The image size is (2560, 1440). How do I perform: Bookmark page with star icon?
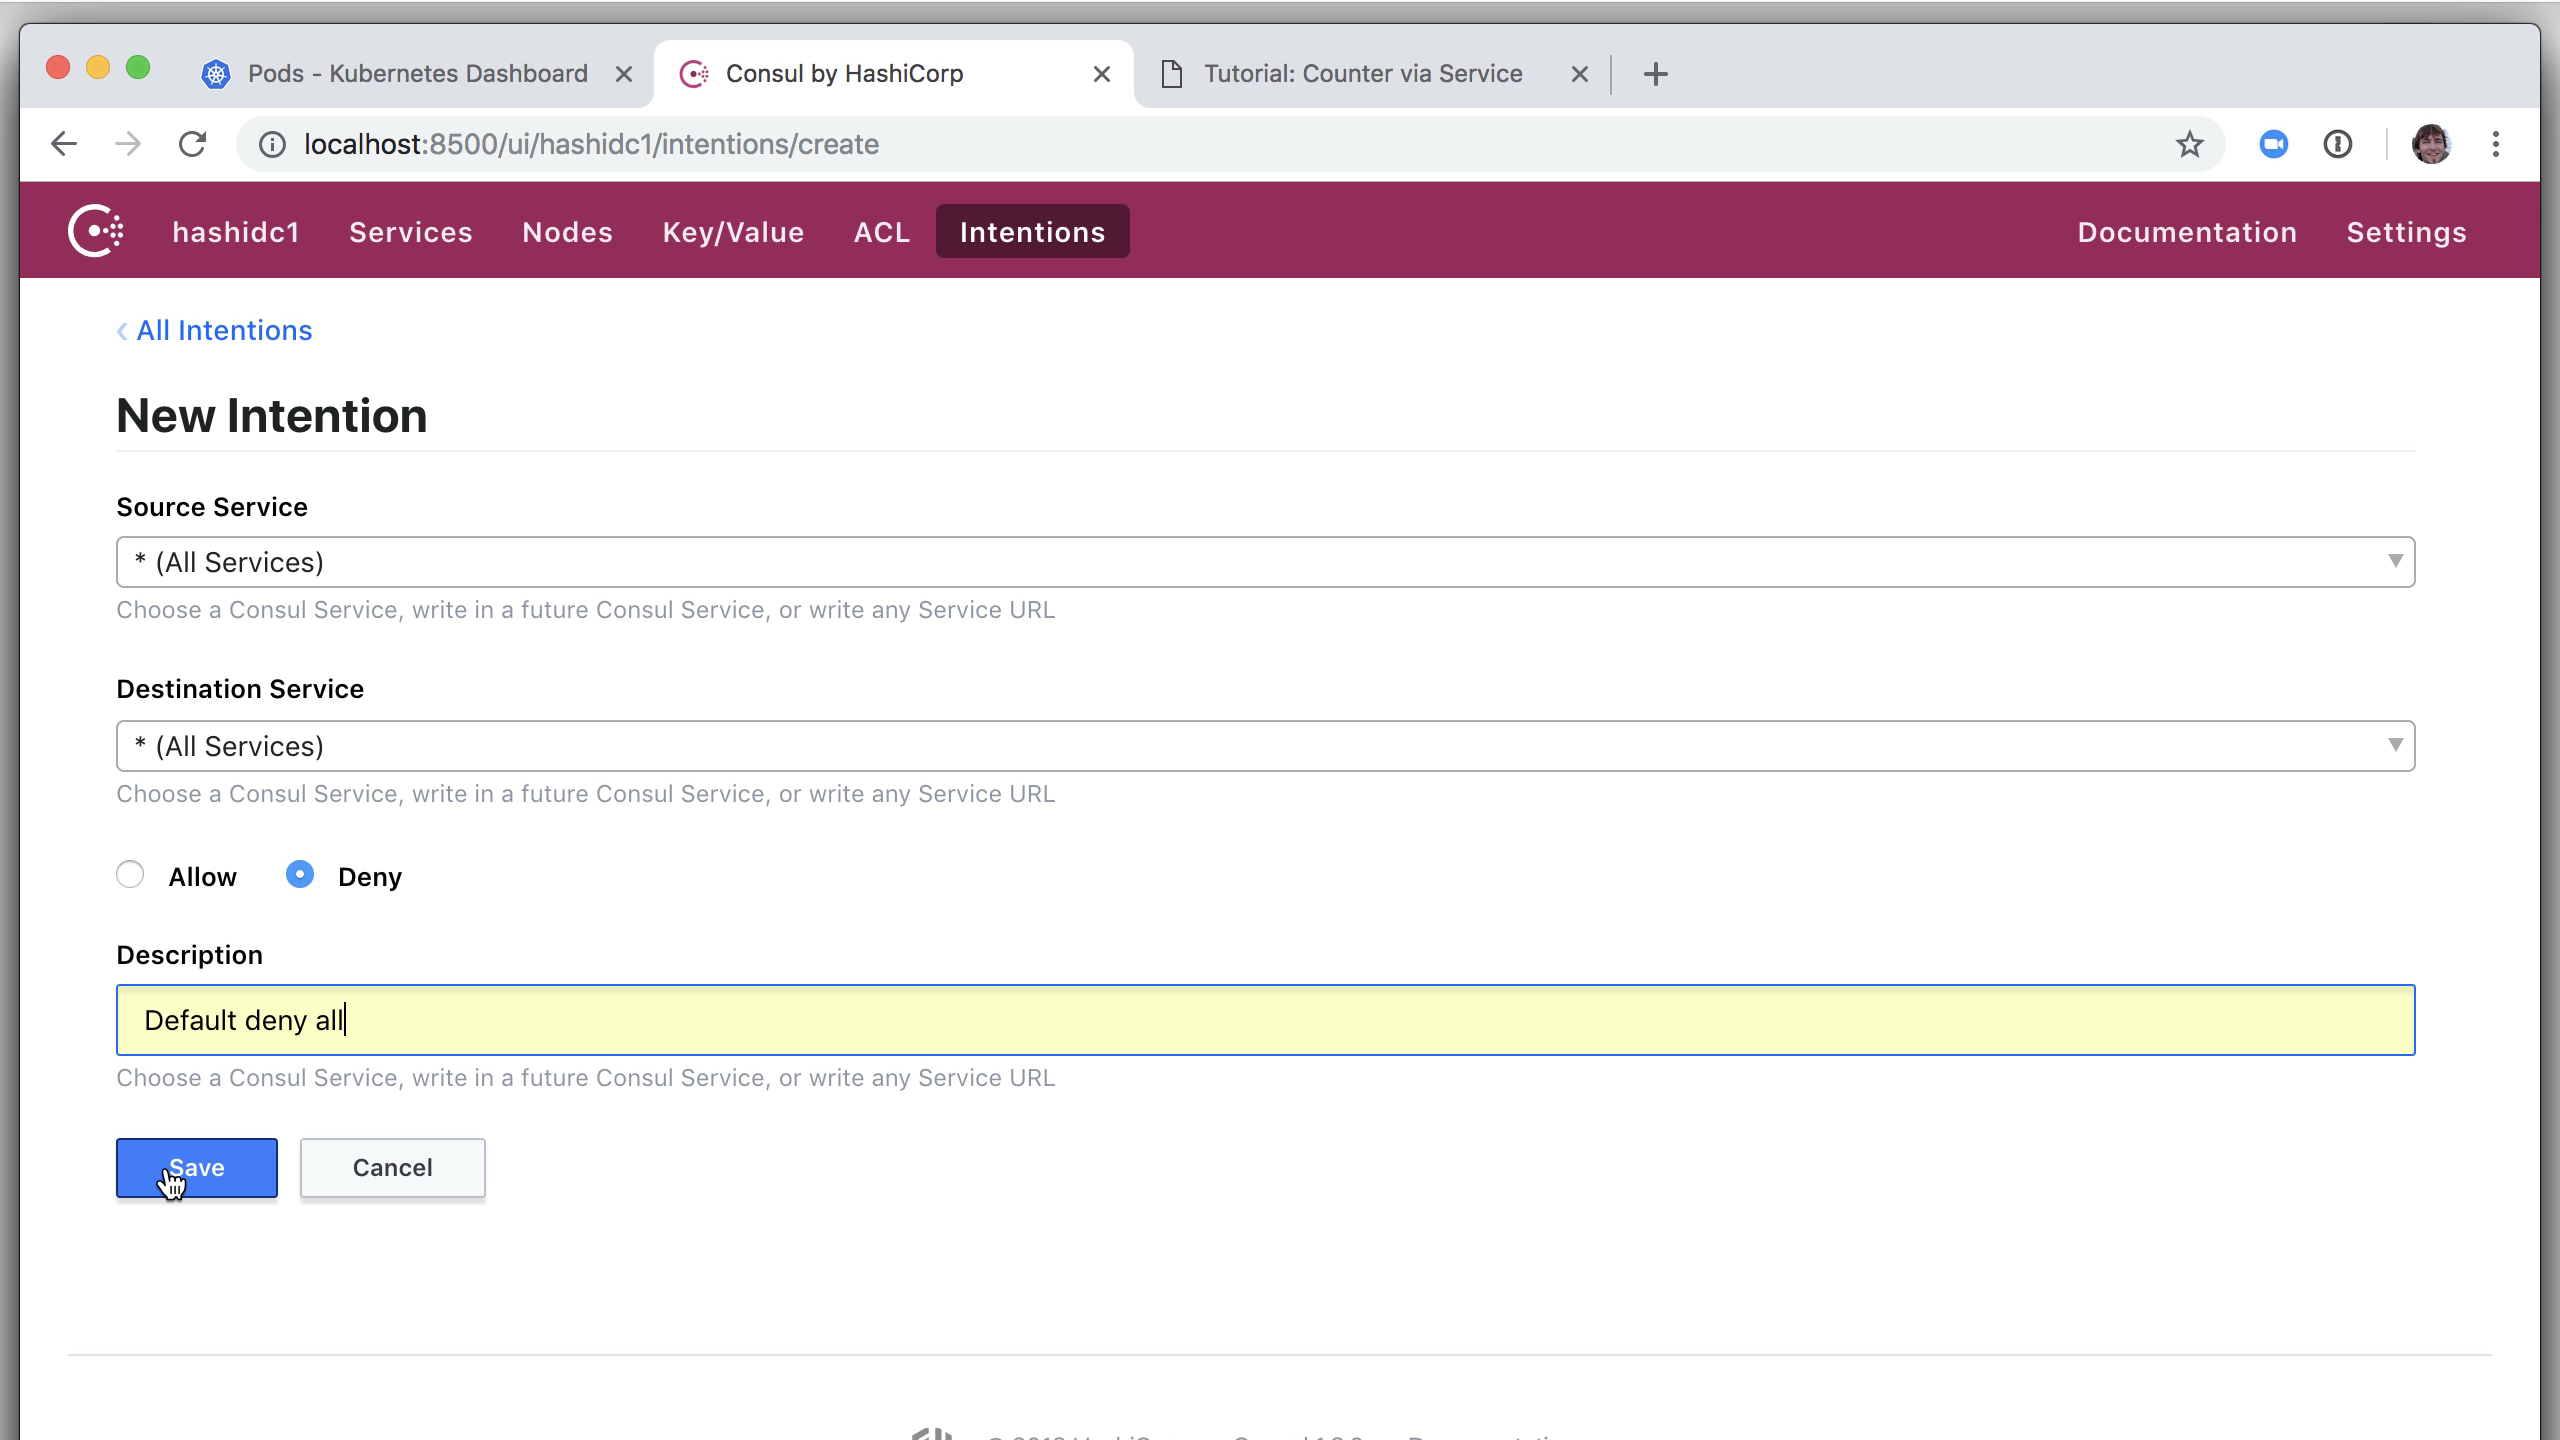[x=2189, y=144]
